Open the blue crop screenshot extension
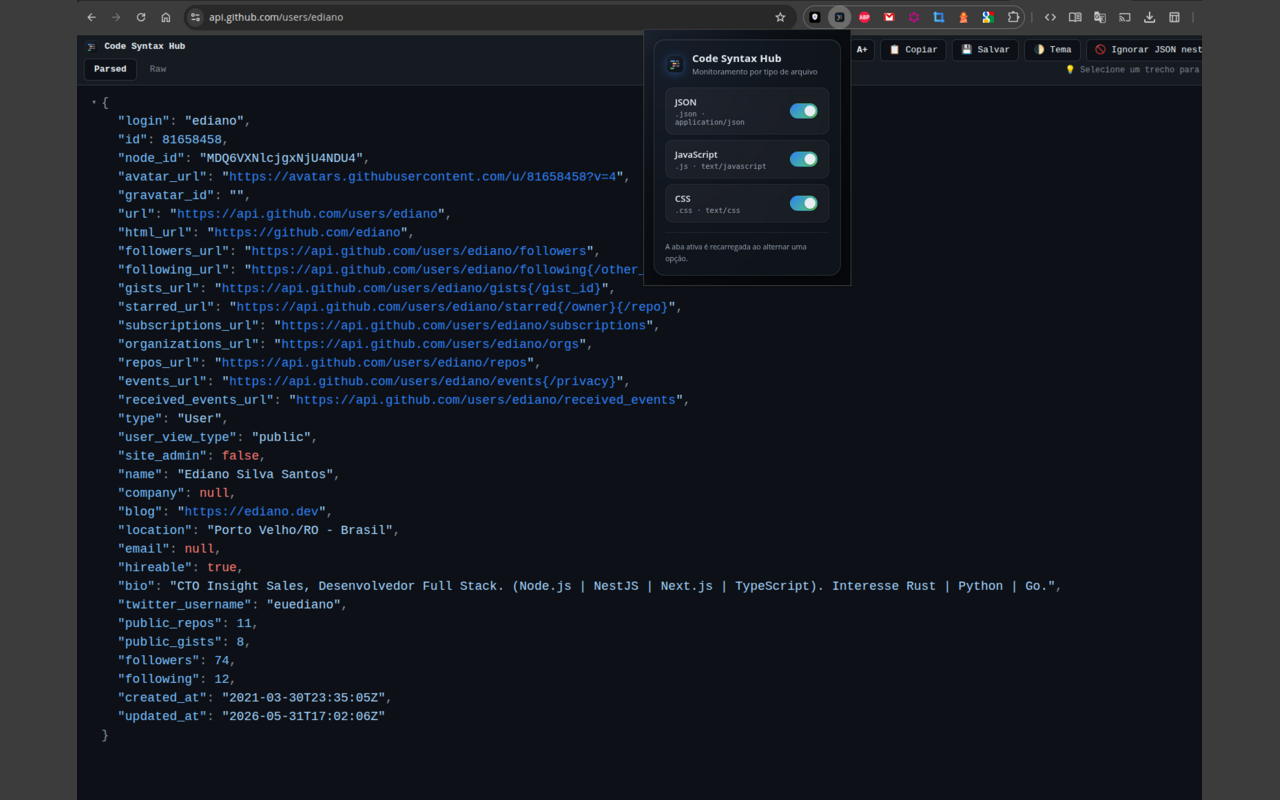The image size is (1280, 800). coord(938,17)
